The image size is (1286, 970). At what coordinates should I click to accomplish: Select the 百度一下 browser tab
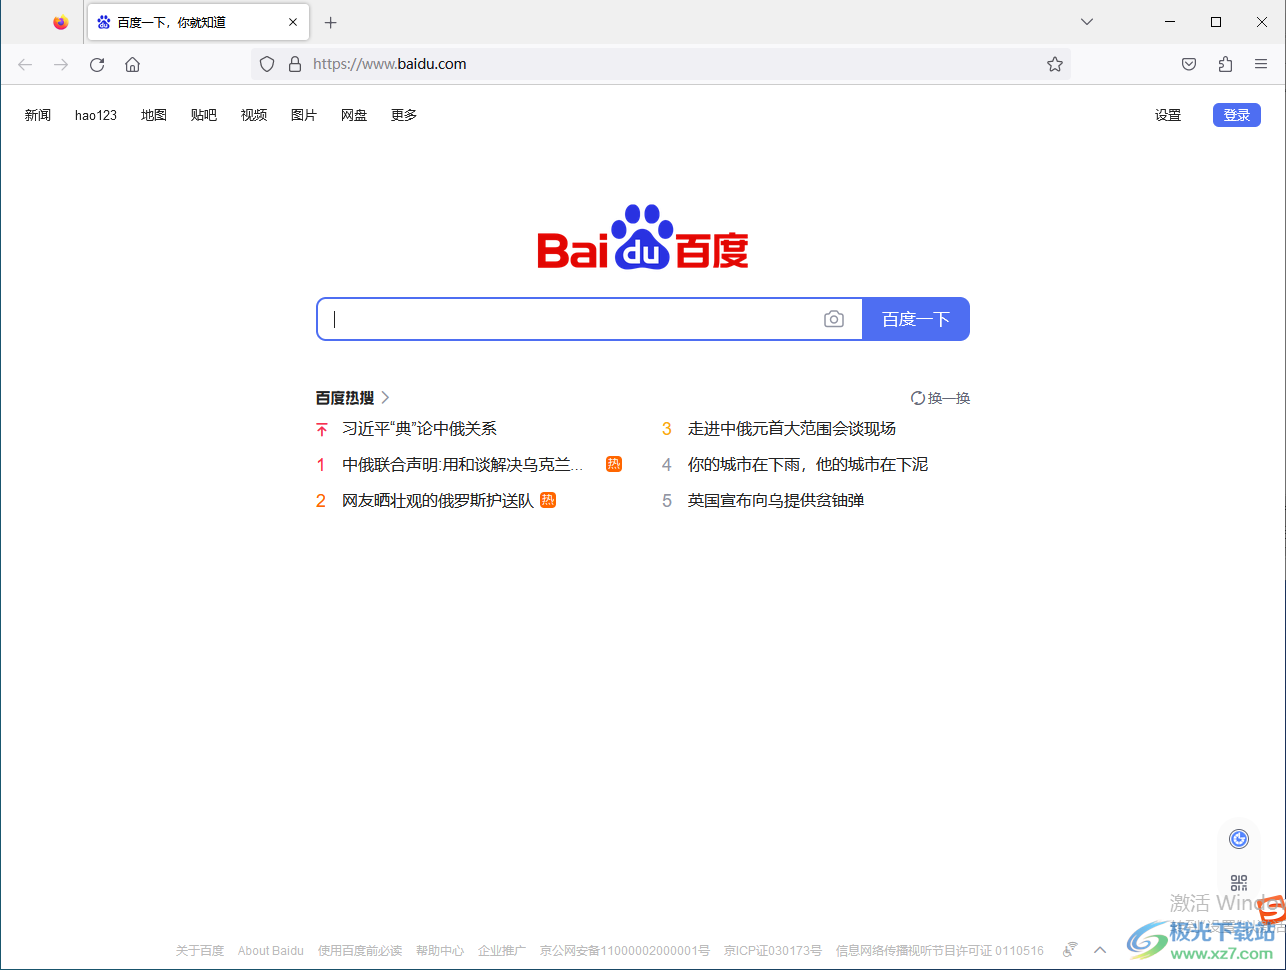point(198,22)
